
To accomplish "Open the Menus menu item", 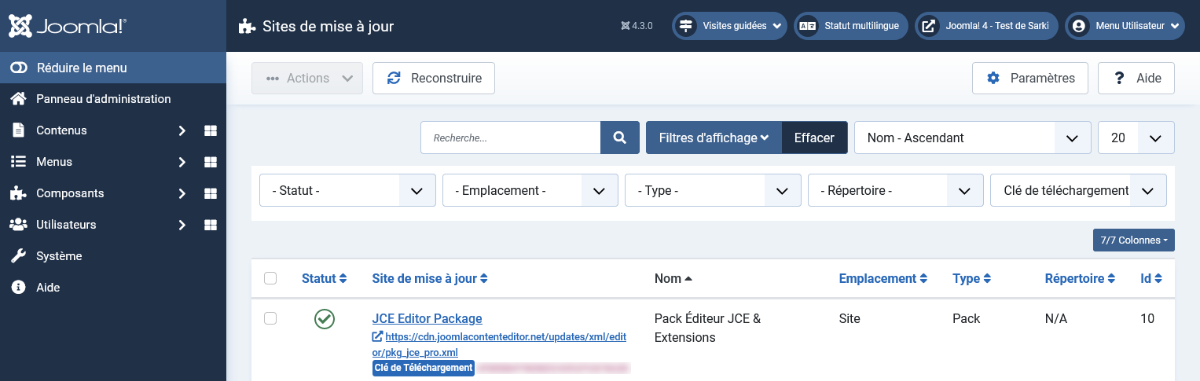I will 54,161.
